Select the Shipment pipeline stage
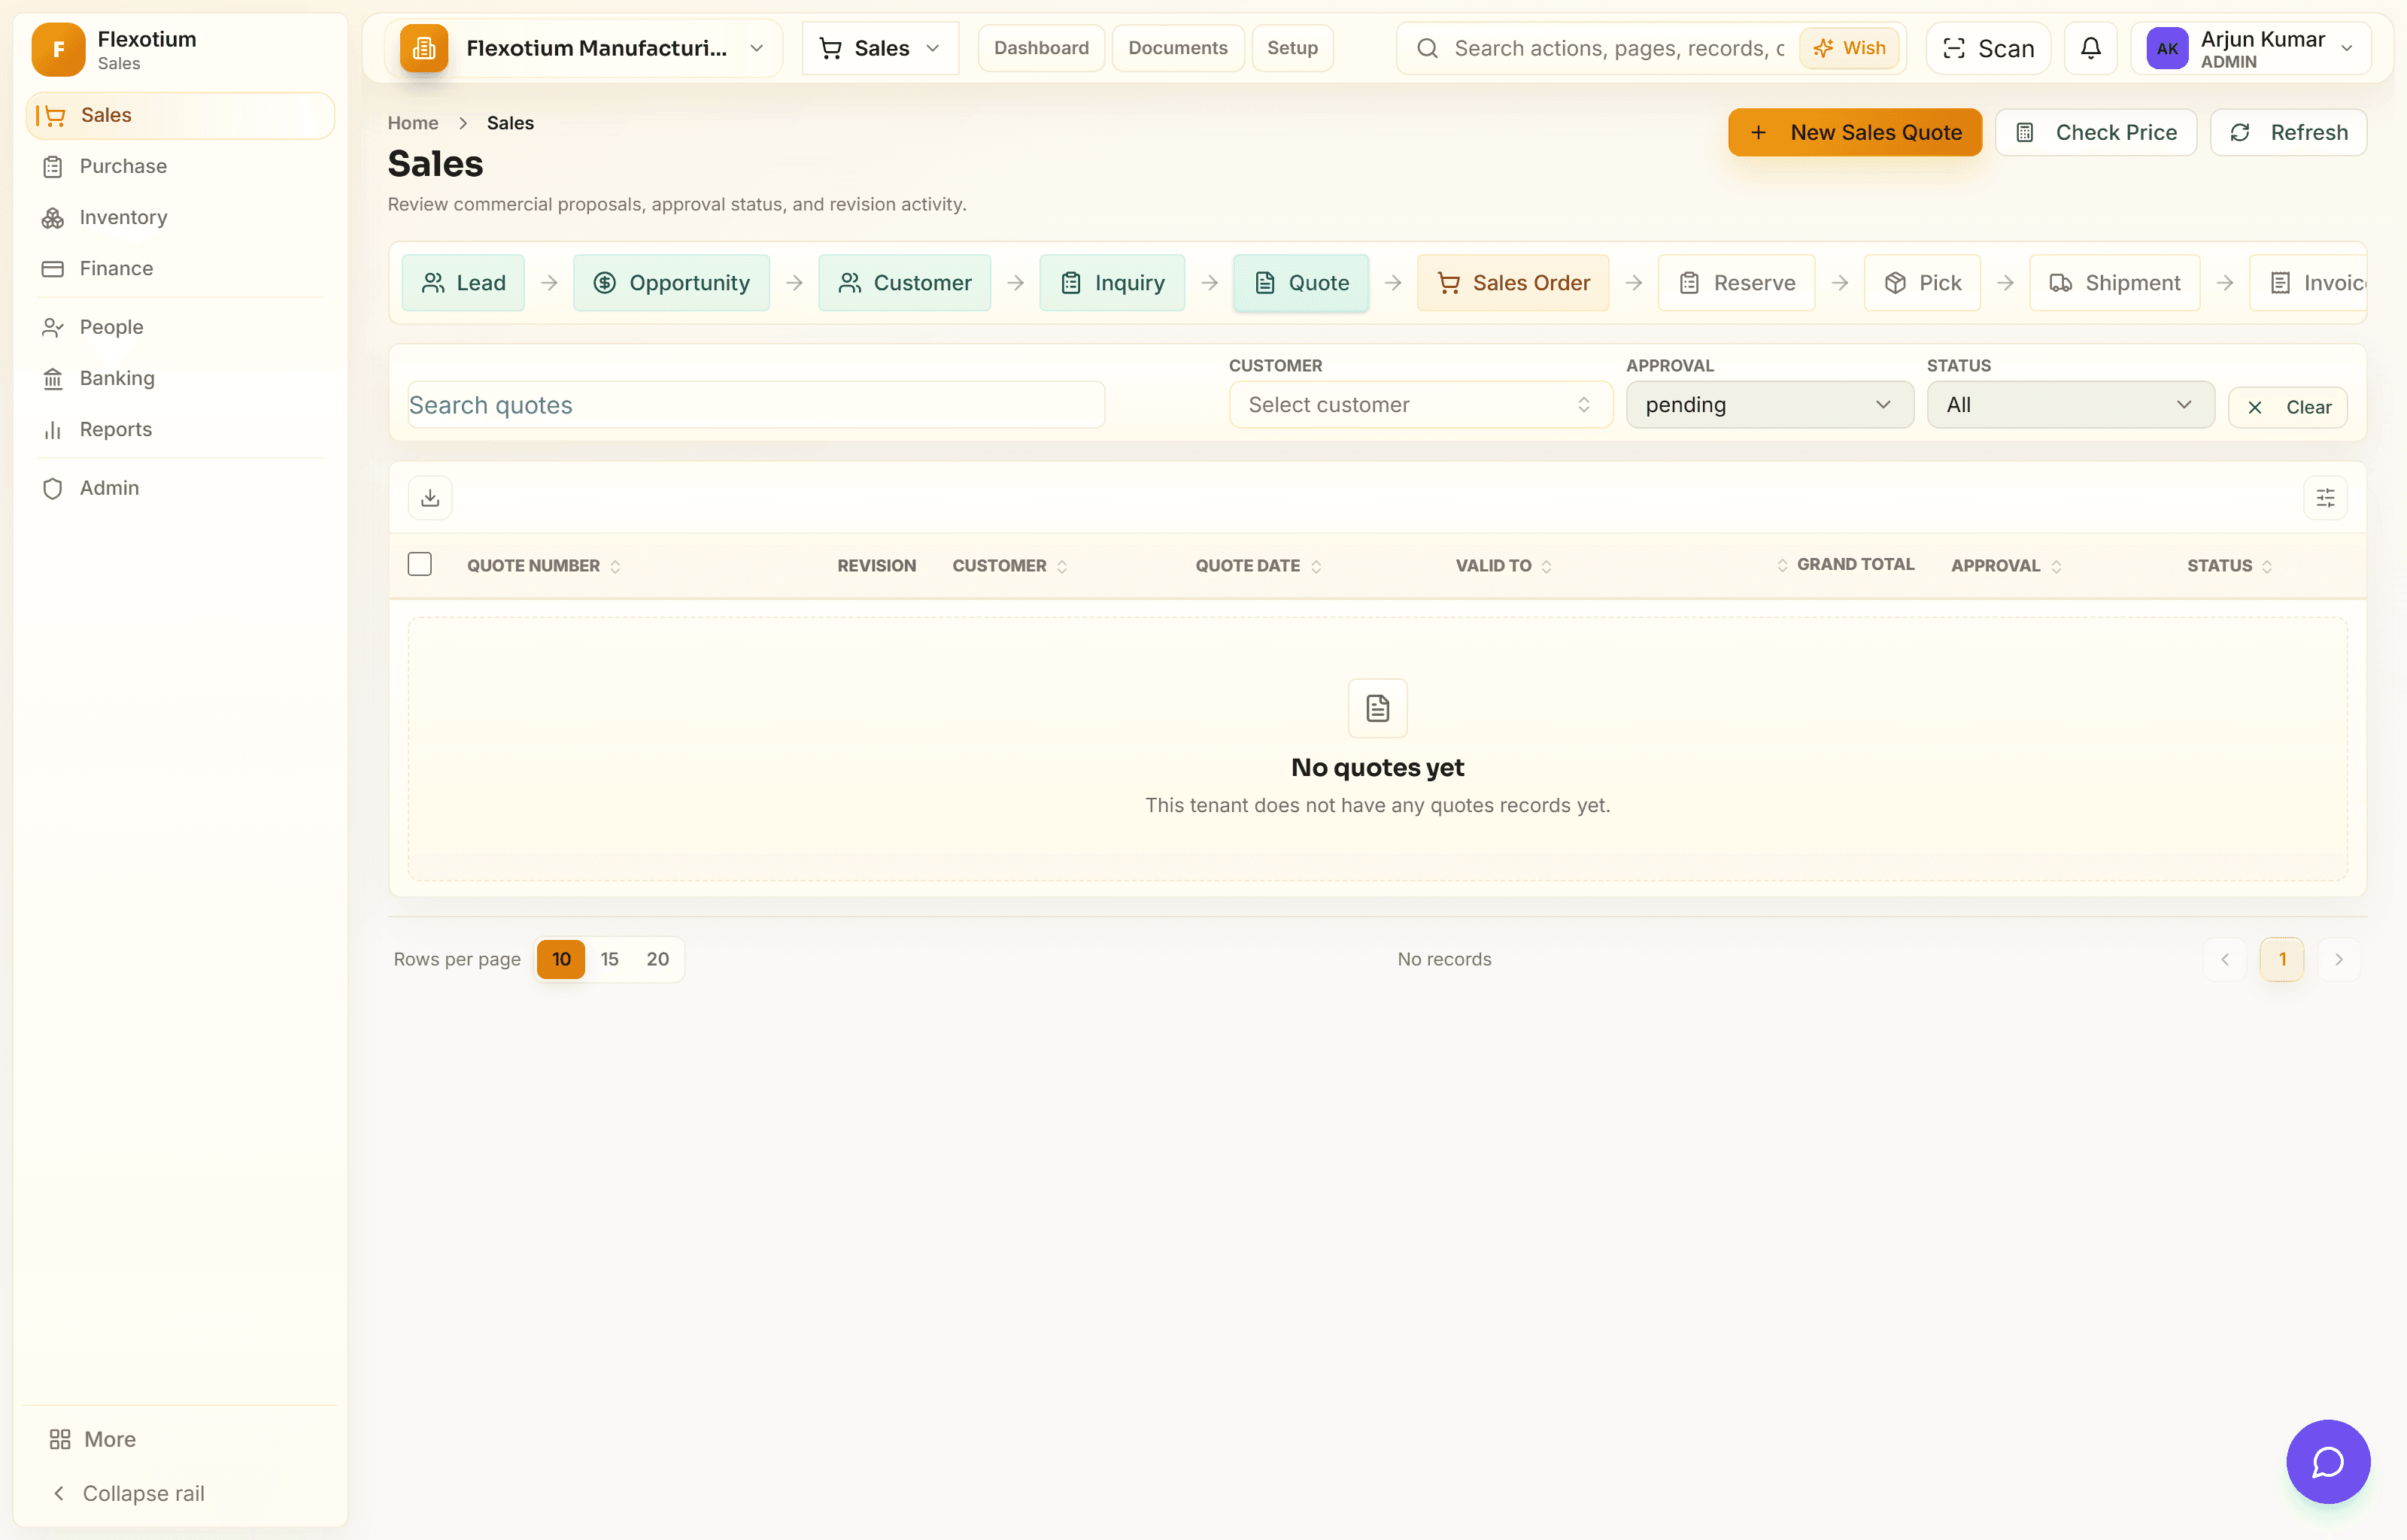Screen dimensions: 2407x1540 click(2114, 283)
